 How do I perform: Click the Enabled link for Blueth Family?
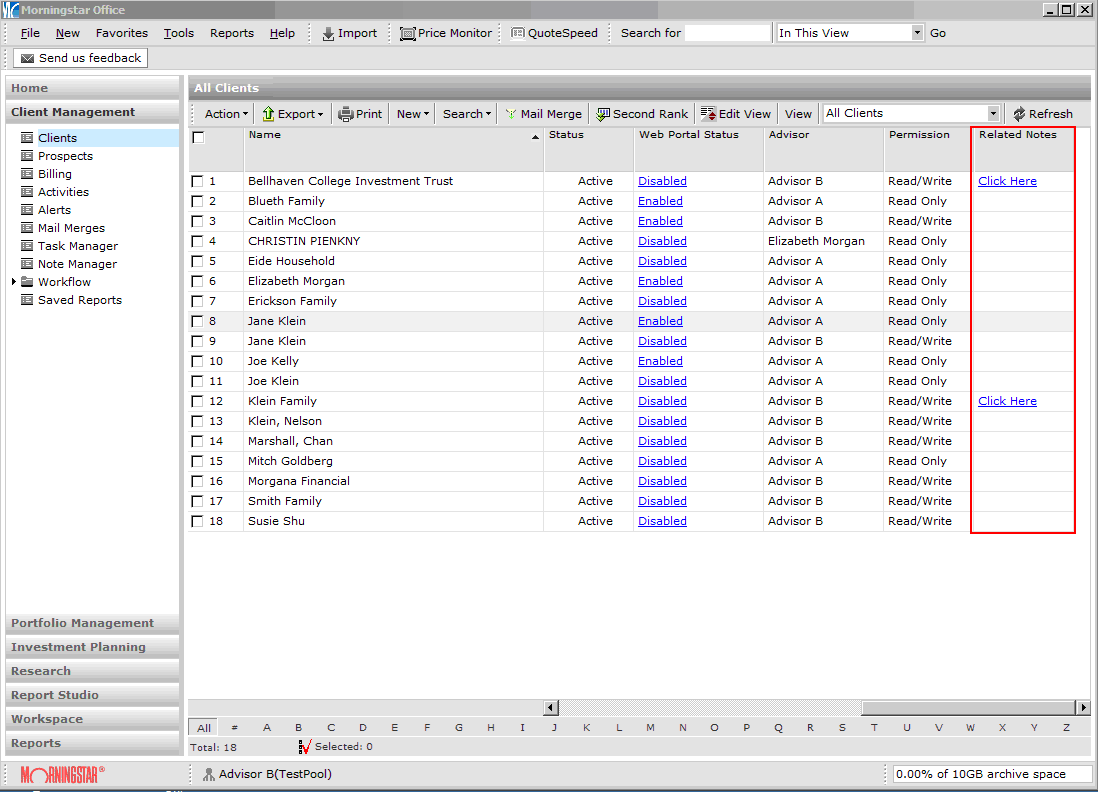pos(660,201)
